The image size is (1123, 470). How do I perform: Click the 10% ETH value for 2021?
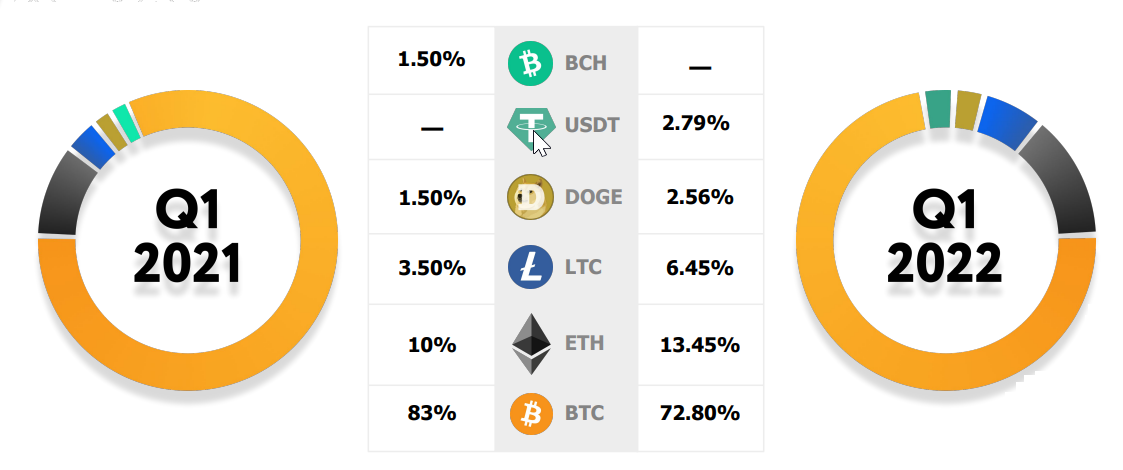tap(432, 345)
